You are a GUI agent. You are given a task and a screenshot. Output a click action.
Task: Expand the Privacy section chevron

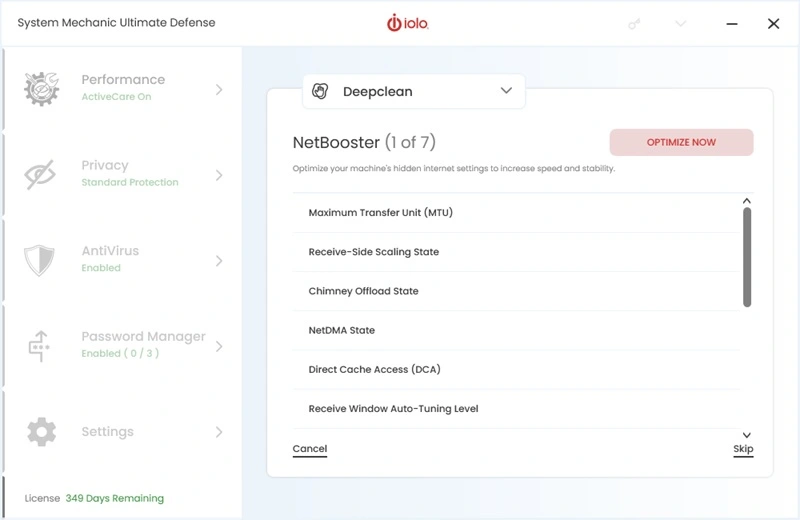[219, 176]
